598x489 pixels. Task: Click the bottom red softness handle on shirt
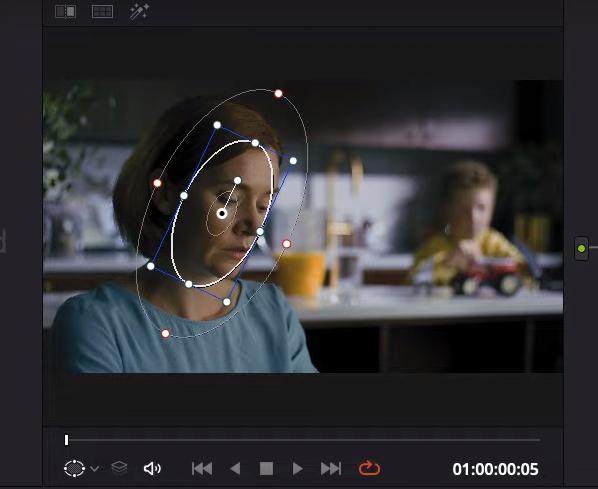165,334
